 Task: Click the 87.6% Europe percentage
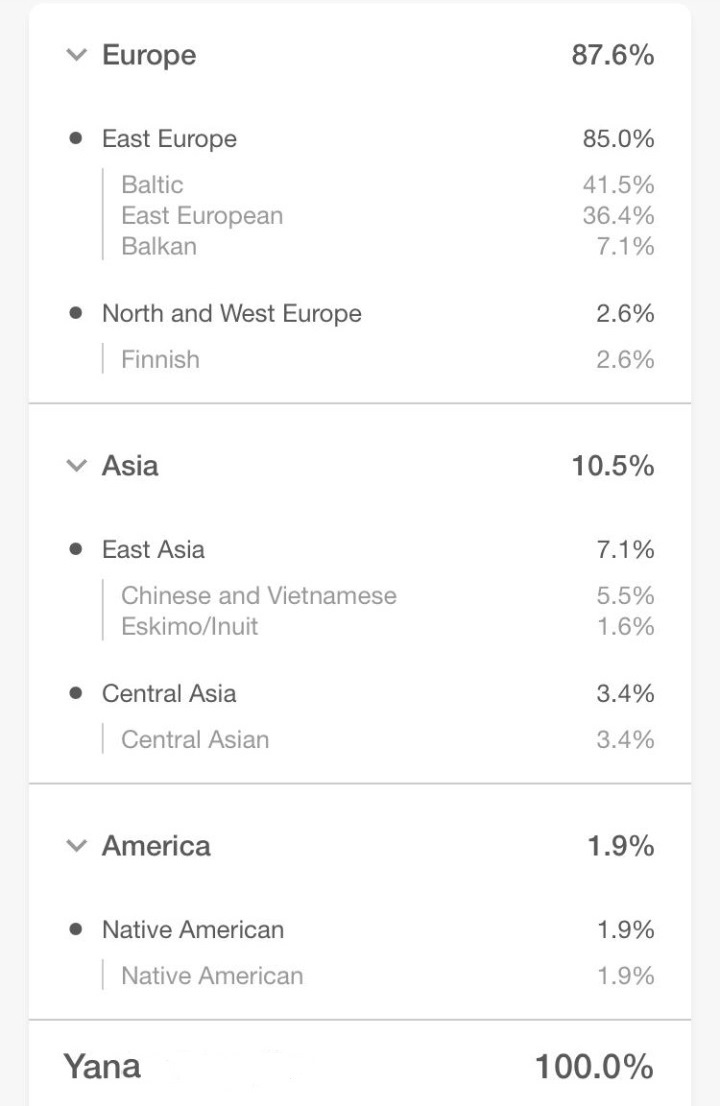tap(612, 55)
